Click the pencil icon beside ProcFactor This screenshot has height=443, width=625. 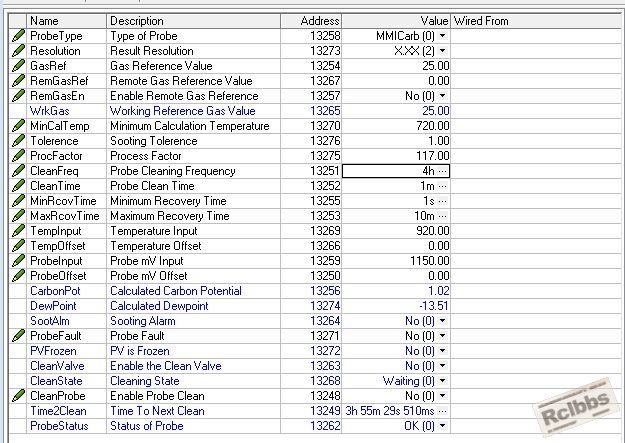point(18,156)
